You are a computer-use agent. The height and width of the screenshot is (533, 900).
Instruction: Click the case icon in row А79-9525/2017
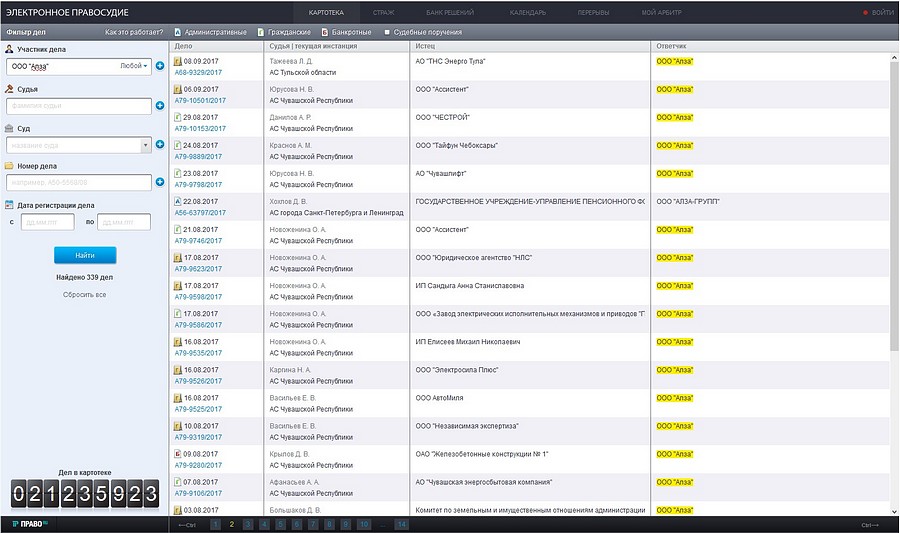178,398
